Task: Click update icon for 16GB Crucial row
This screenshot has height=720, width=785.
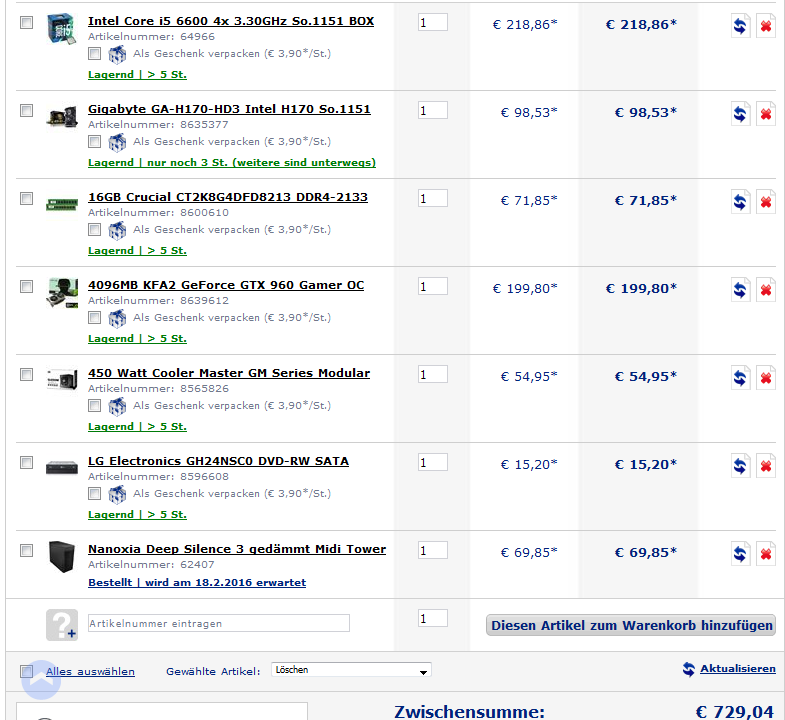Action: [740, 202]
